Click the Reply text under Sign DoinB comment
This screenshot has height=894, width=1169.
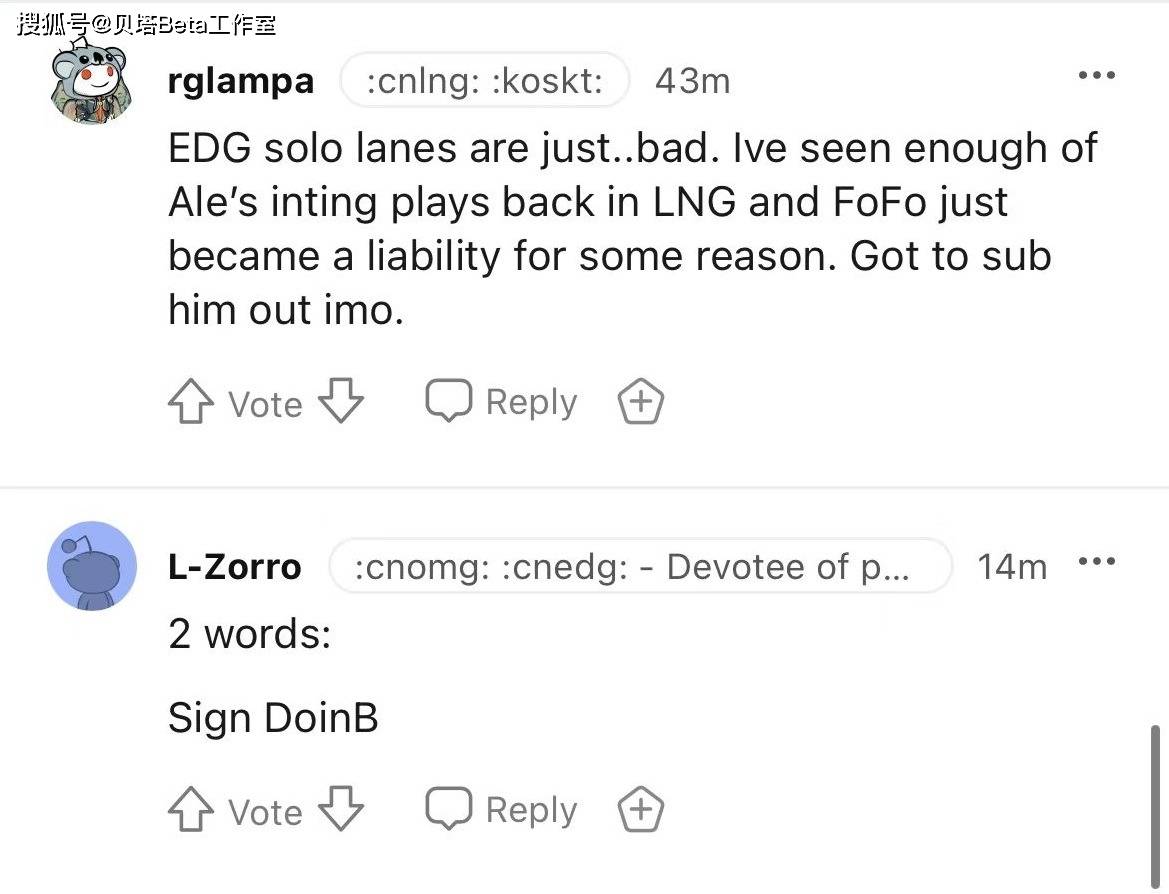(531, 810)
